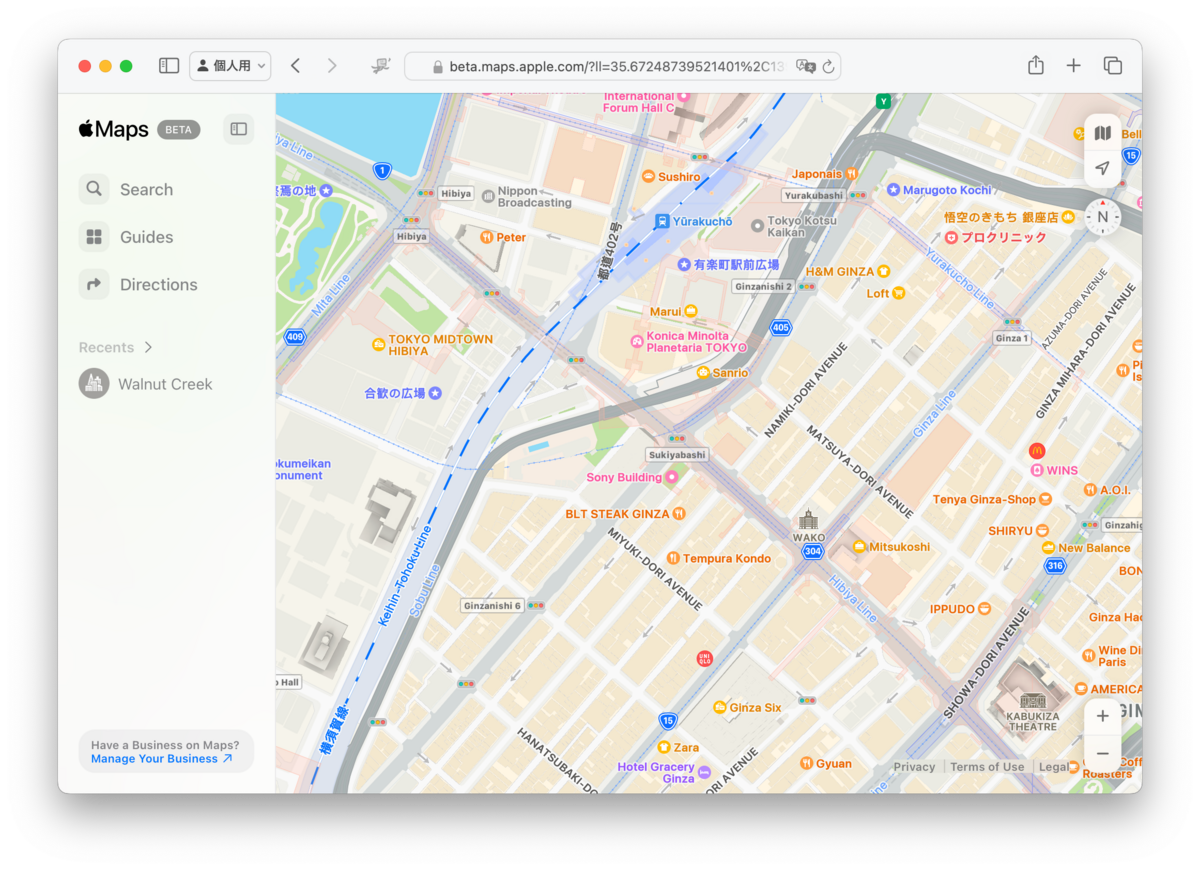
Task: Show the tab overview icon
Action: (x=1112, y=66)
